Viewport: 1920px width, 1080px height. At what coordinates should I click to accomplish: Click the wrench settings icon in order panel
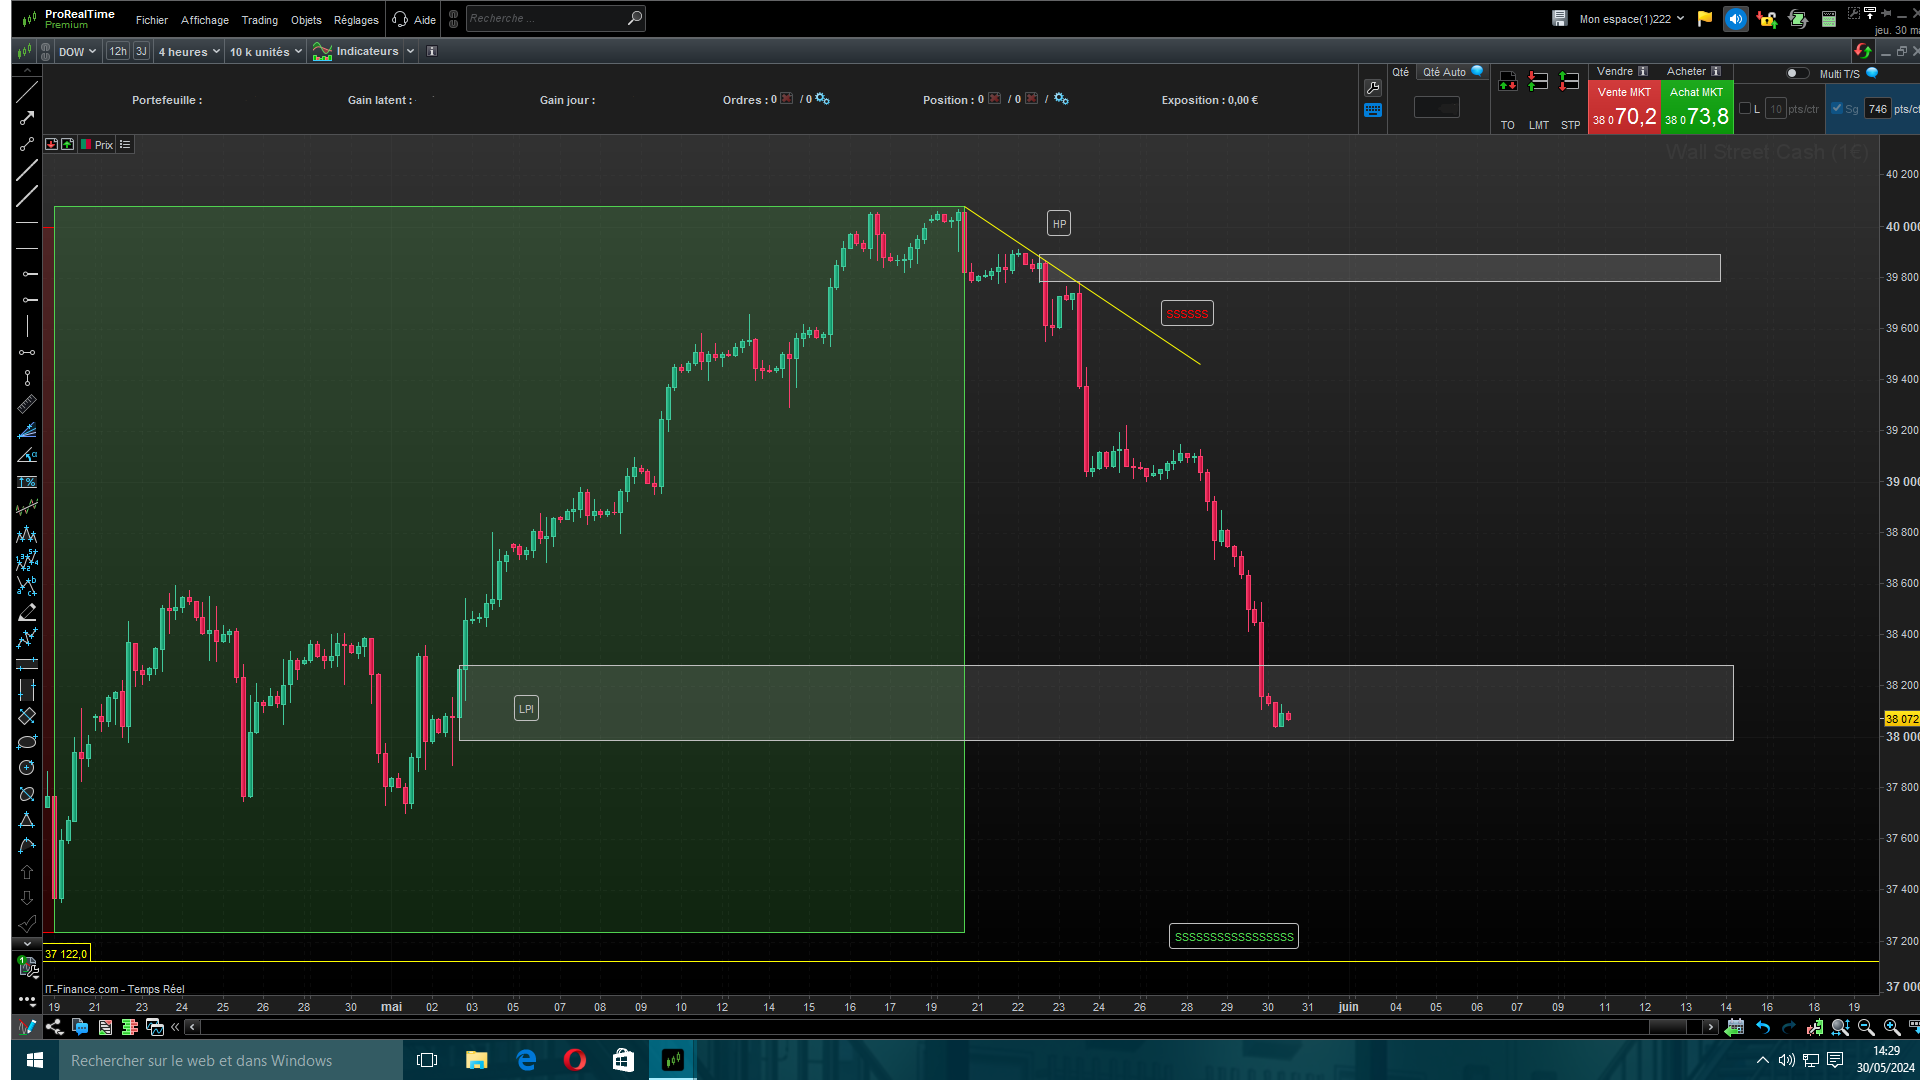point(1373,88)
